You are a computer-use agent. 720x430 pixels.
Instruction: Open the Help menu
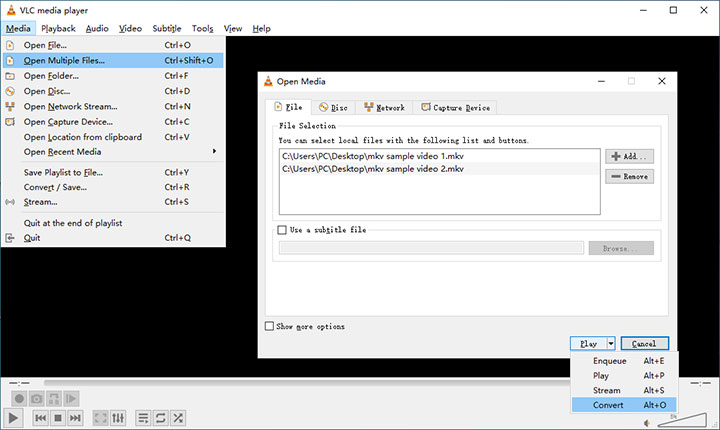(x=261, y=28)
